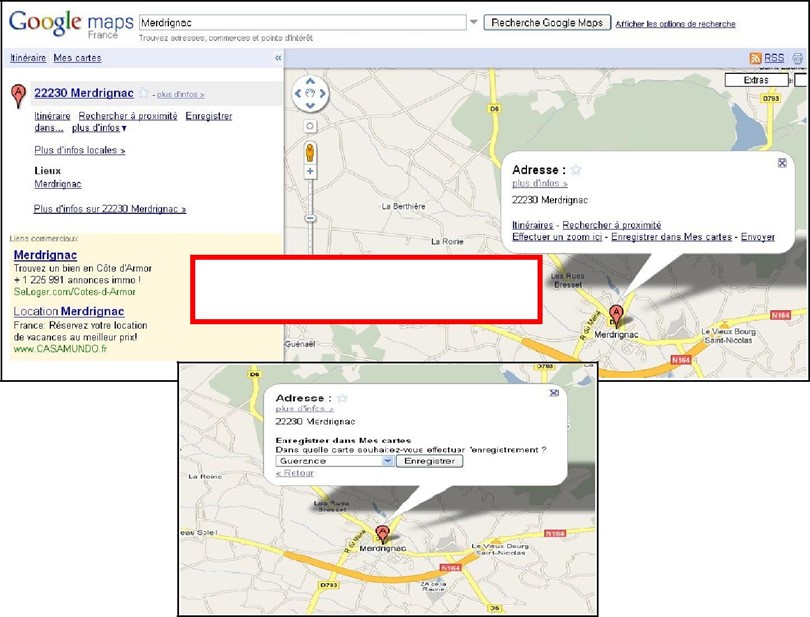Click the circle button below pan control
This screenshot has width=810, height=617.
click(x=309, y=126)
